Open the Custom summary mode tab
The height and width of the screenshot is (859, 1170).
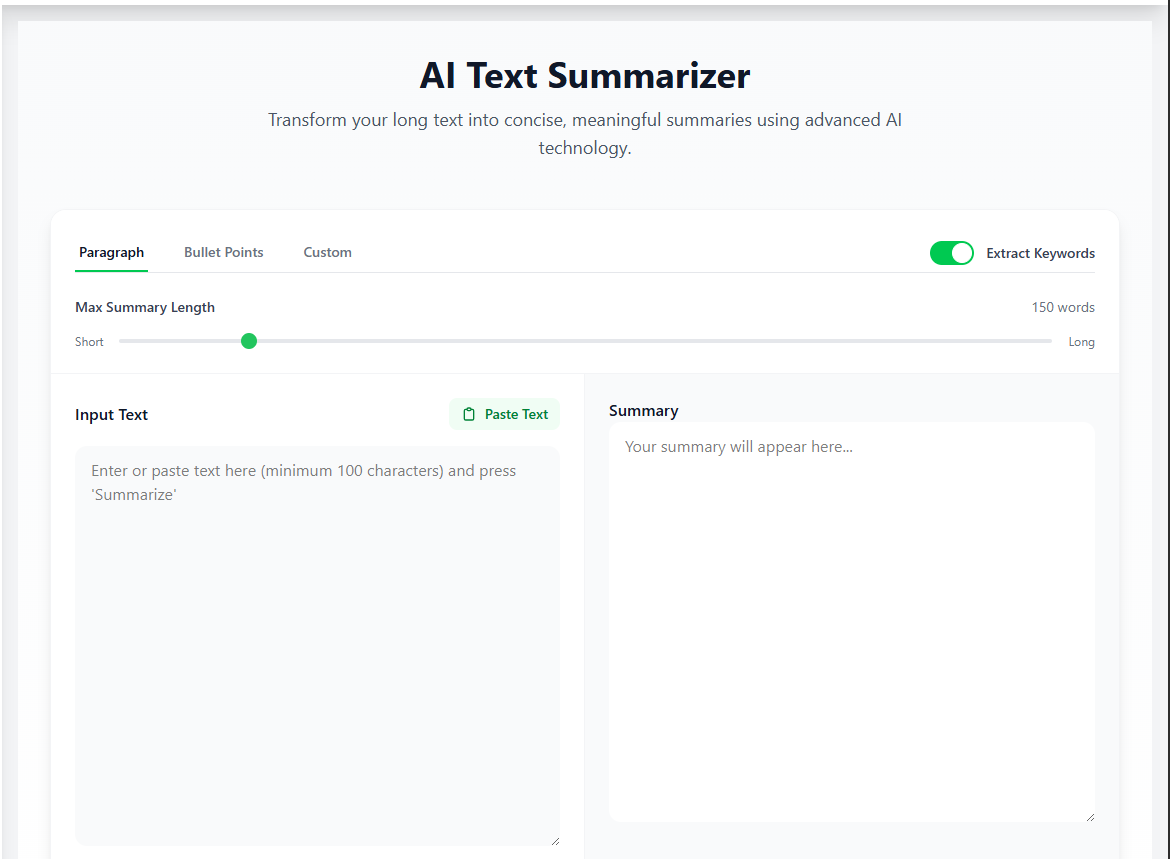click(x=327, y=252)
